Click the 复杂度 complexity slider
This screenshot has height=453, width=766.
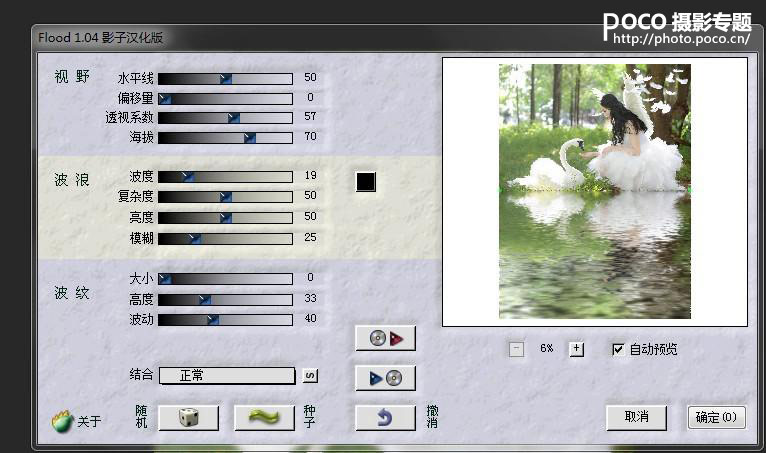[x=225, y=196]
